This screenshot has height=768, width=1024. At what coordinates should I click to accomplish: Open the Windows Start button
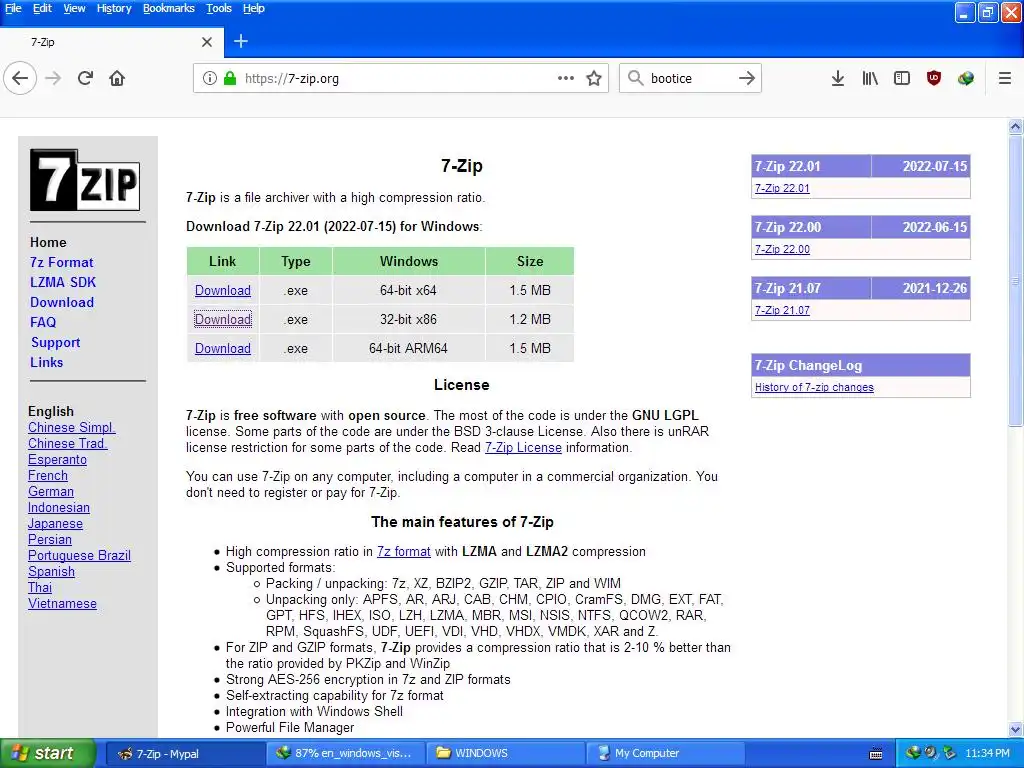48,753
